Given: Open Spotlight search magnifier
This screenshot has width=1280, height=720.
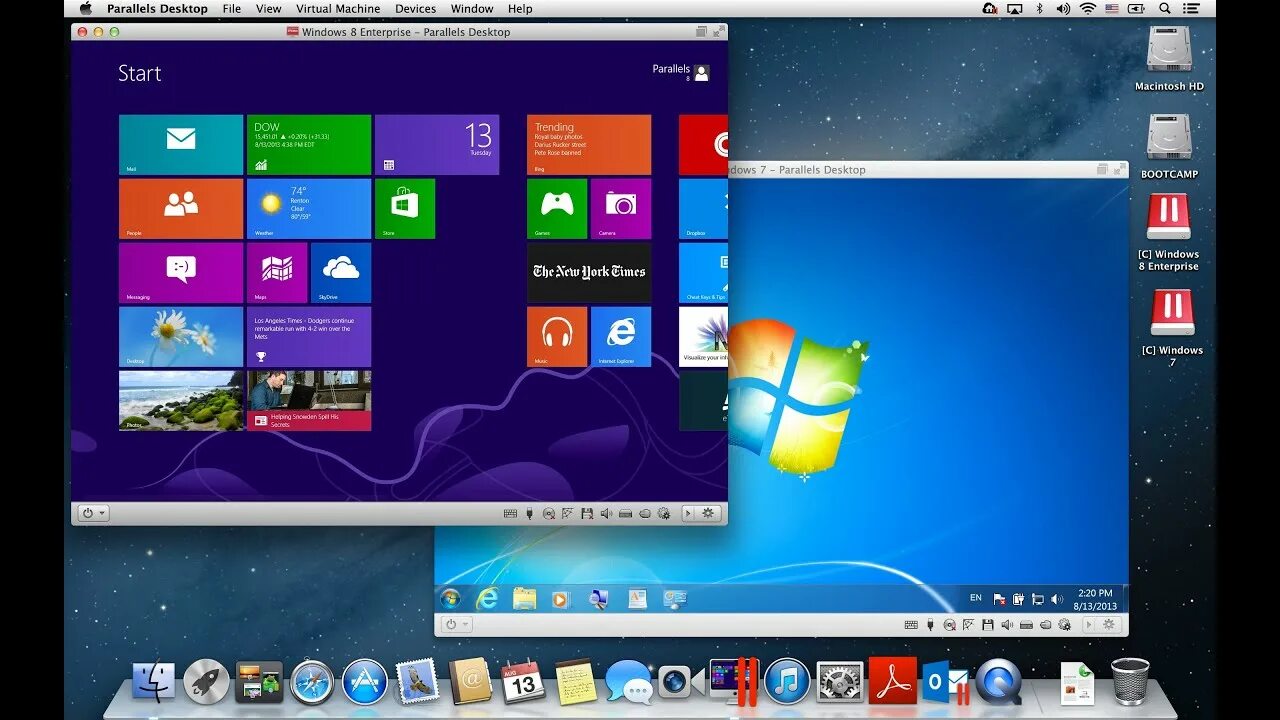Looking at the screenshot, I should pyautogui.click(x=1166, y=8).
